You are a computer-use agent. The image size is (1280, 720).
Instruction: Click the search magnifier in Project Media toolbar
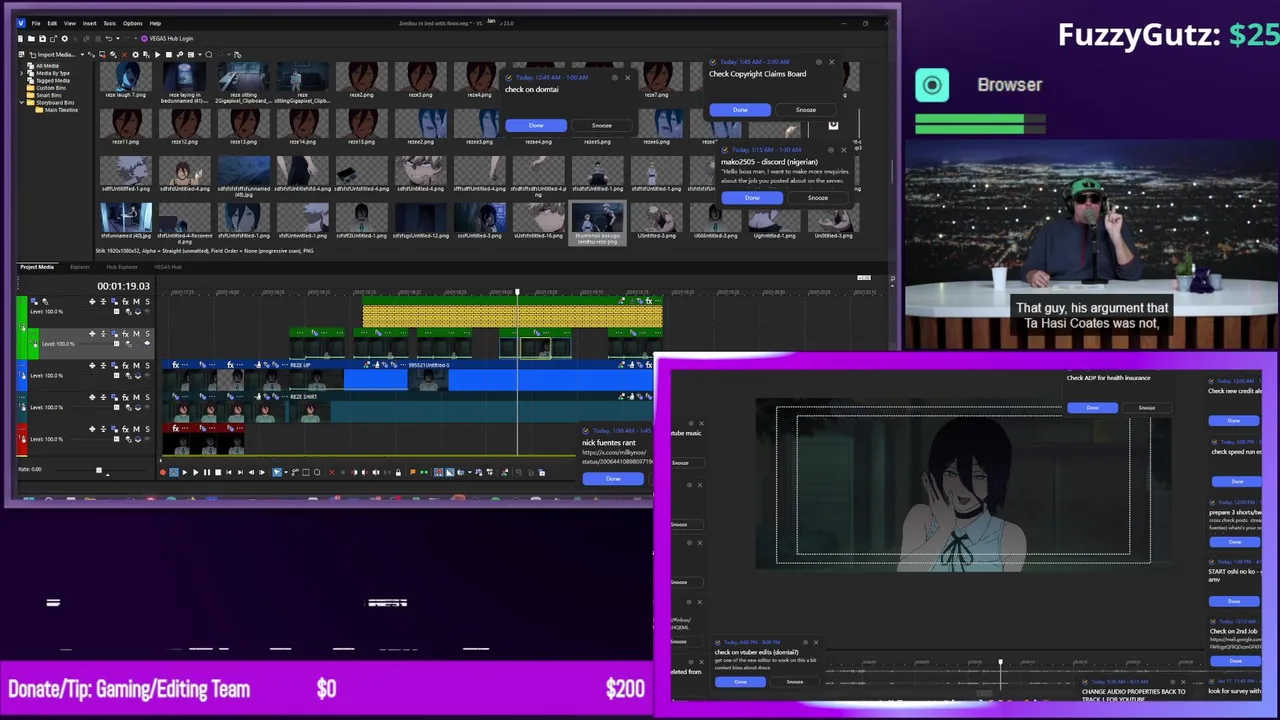point(208,54)
